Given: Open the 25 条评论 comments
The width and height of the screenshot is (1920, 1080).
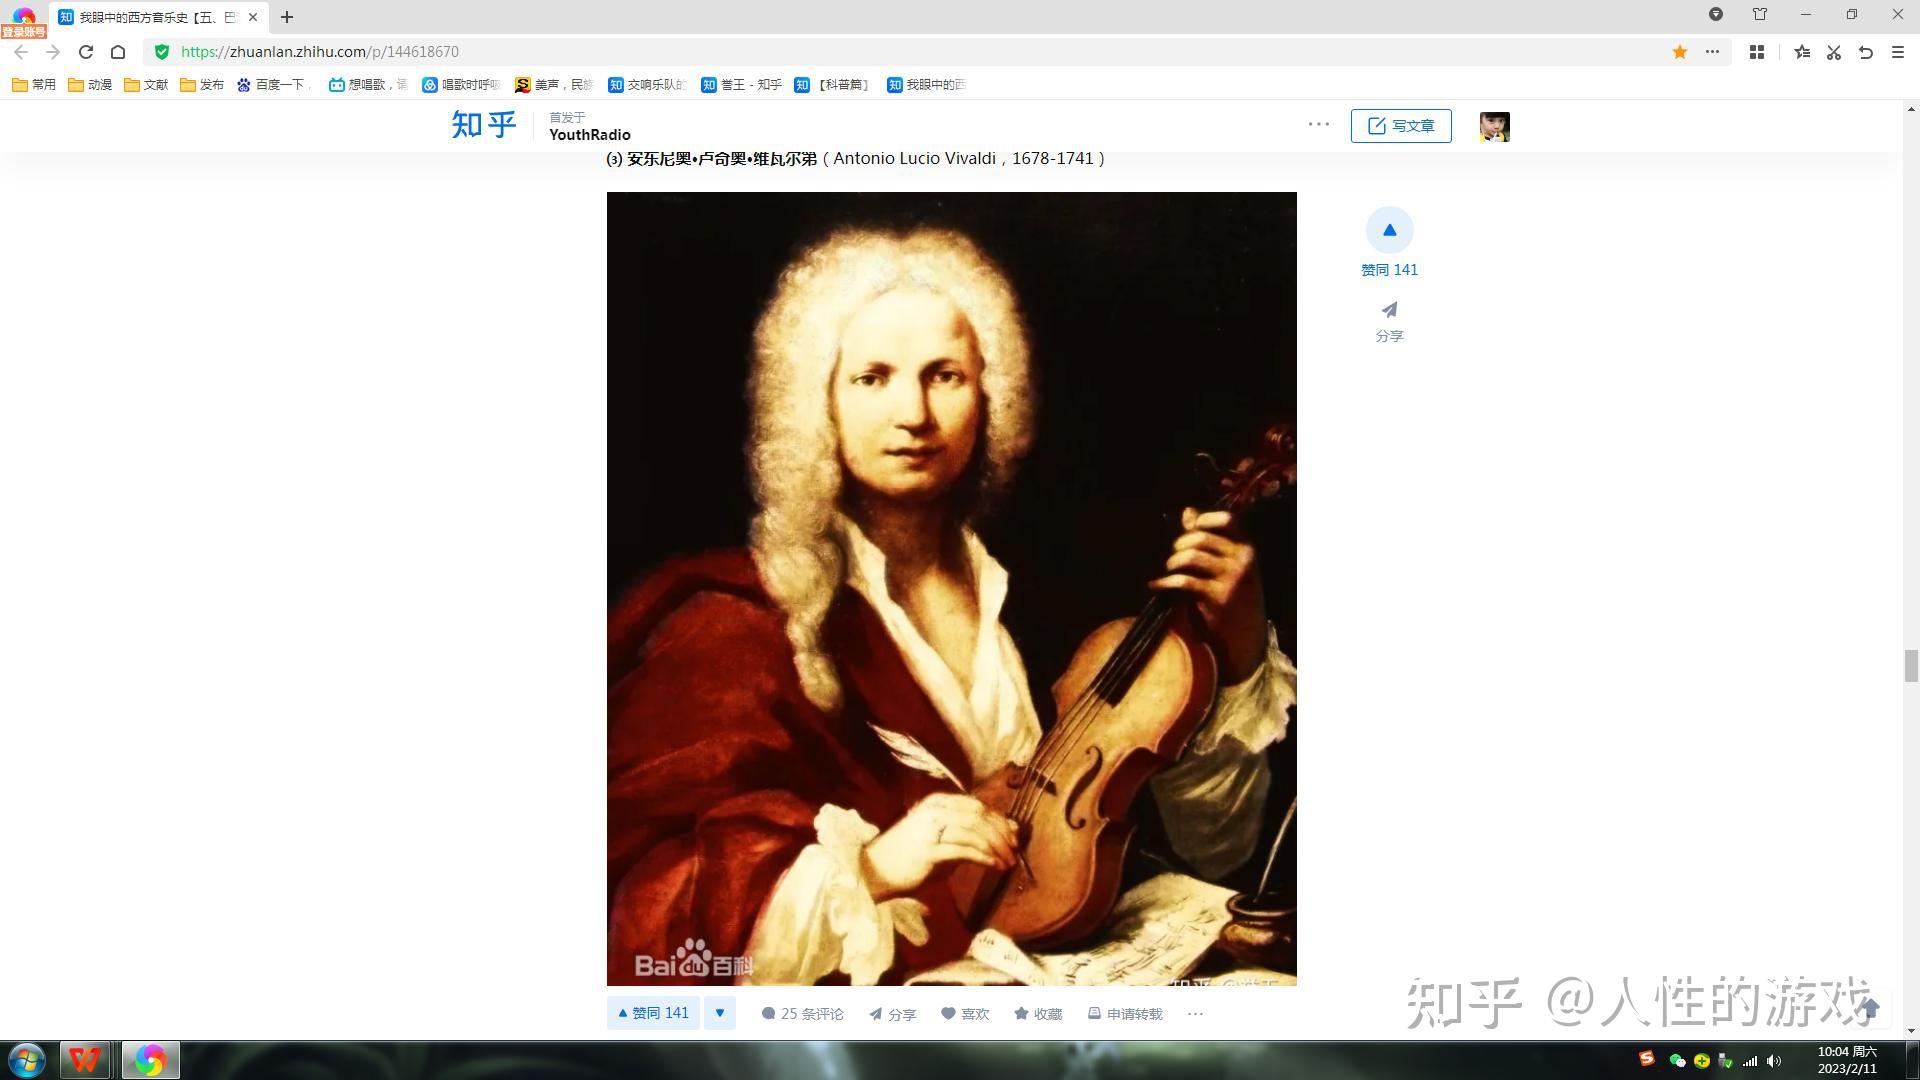Looking at the screenshot, I should pos(802,1014).
